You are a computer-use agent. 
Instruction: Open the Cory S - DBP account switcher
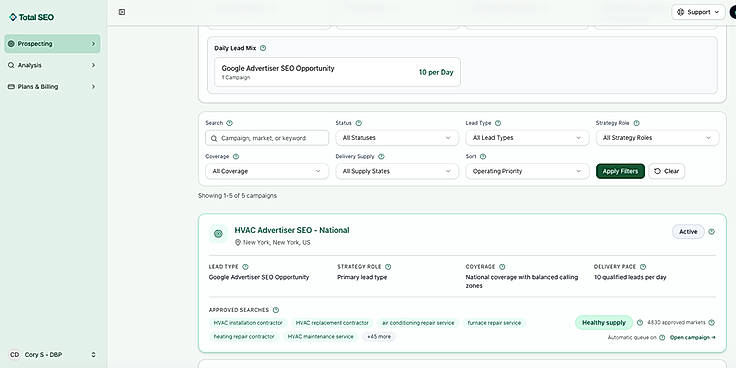click(x=53, y=355)
